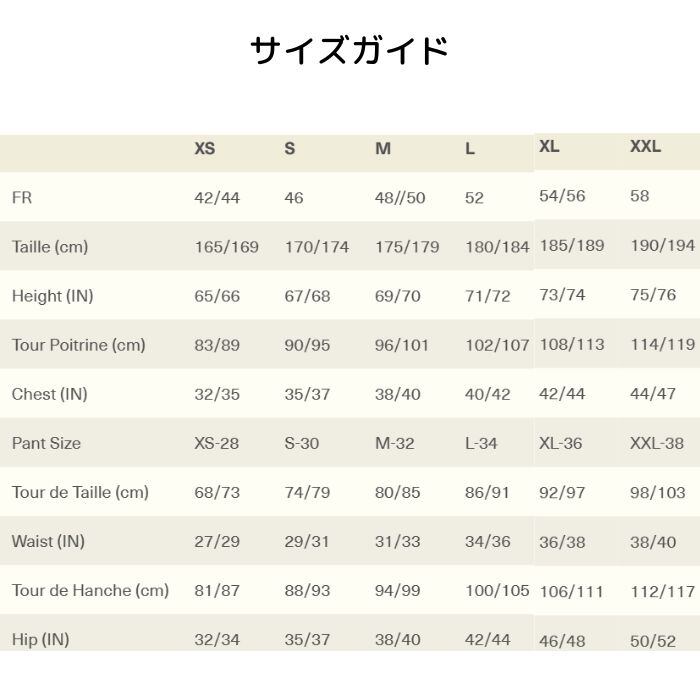
Task: Click the Hip (IN) row label
Action: pyautogui.click(x=40, y=639)
